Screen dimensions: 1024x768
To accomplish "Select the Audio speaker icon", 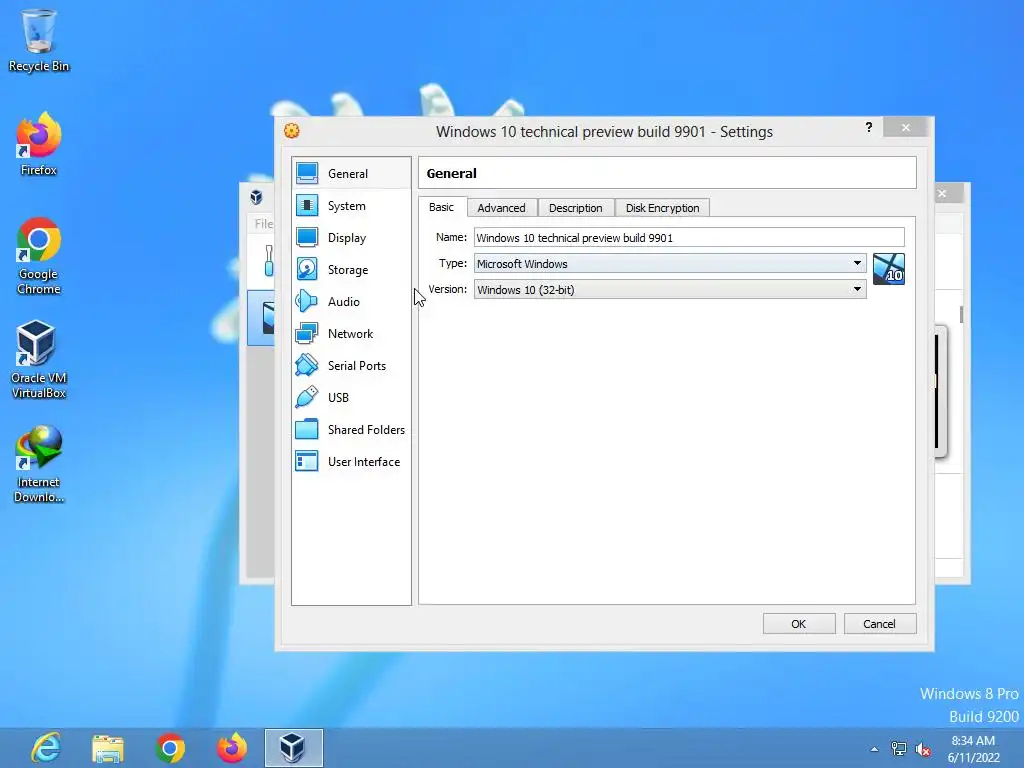I will [307, 302].
